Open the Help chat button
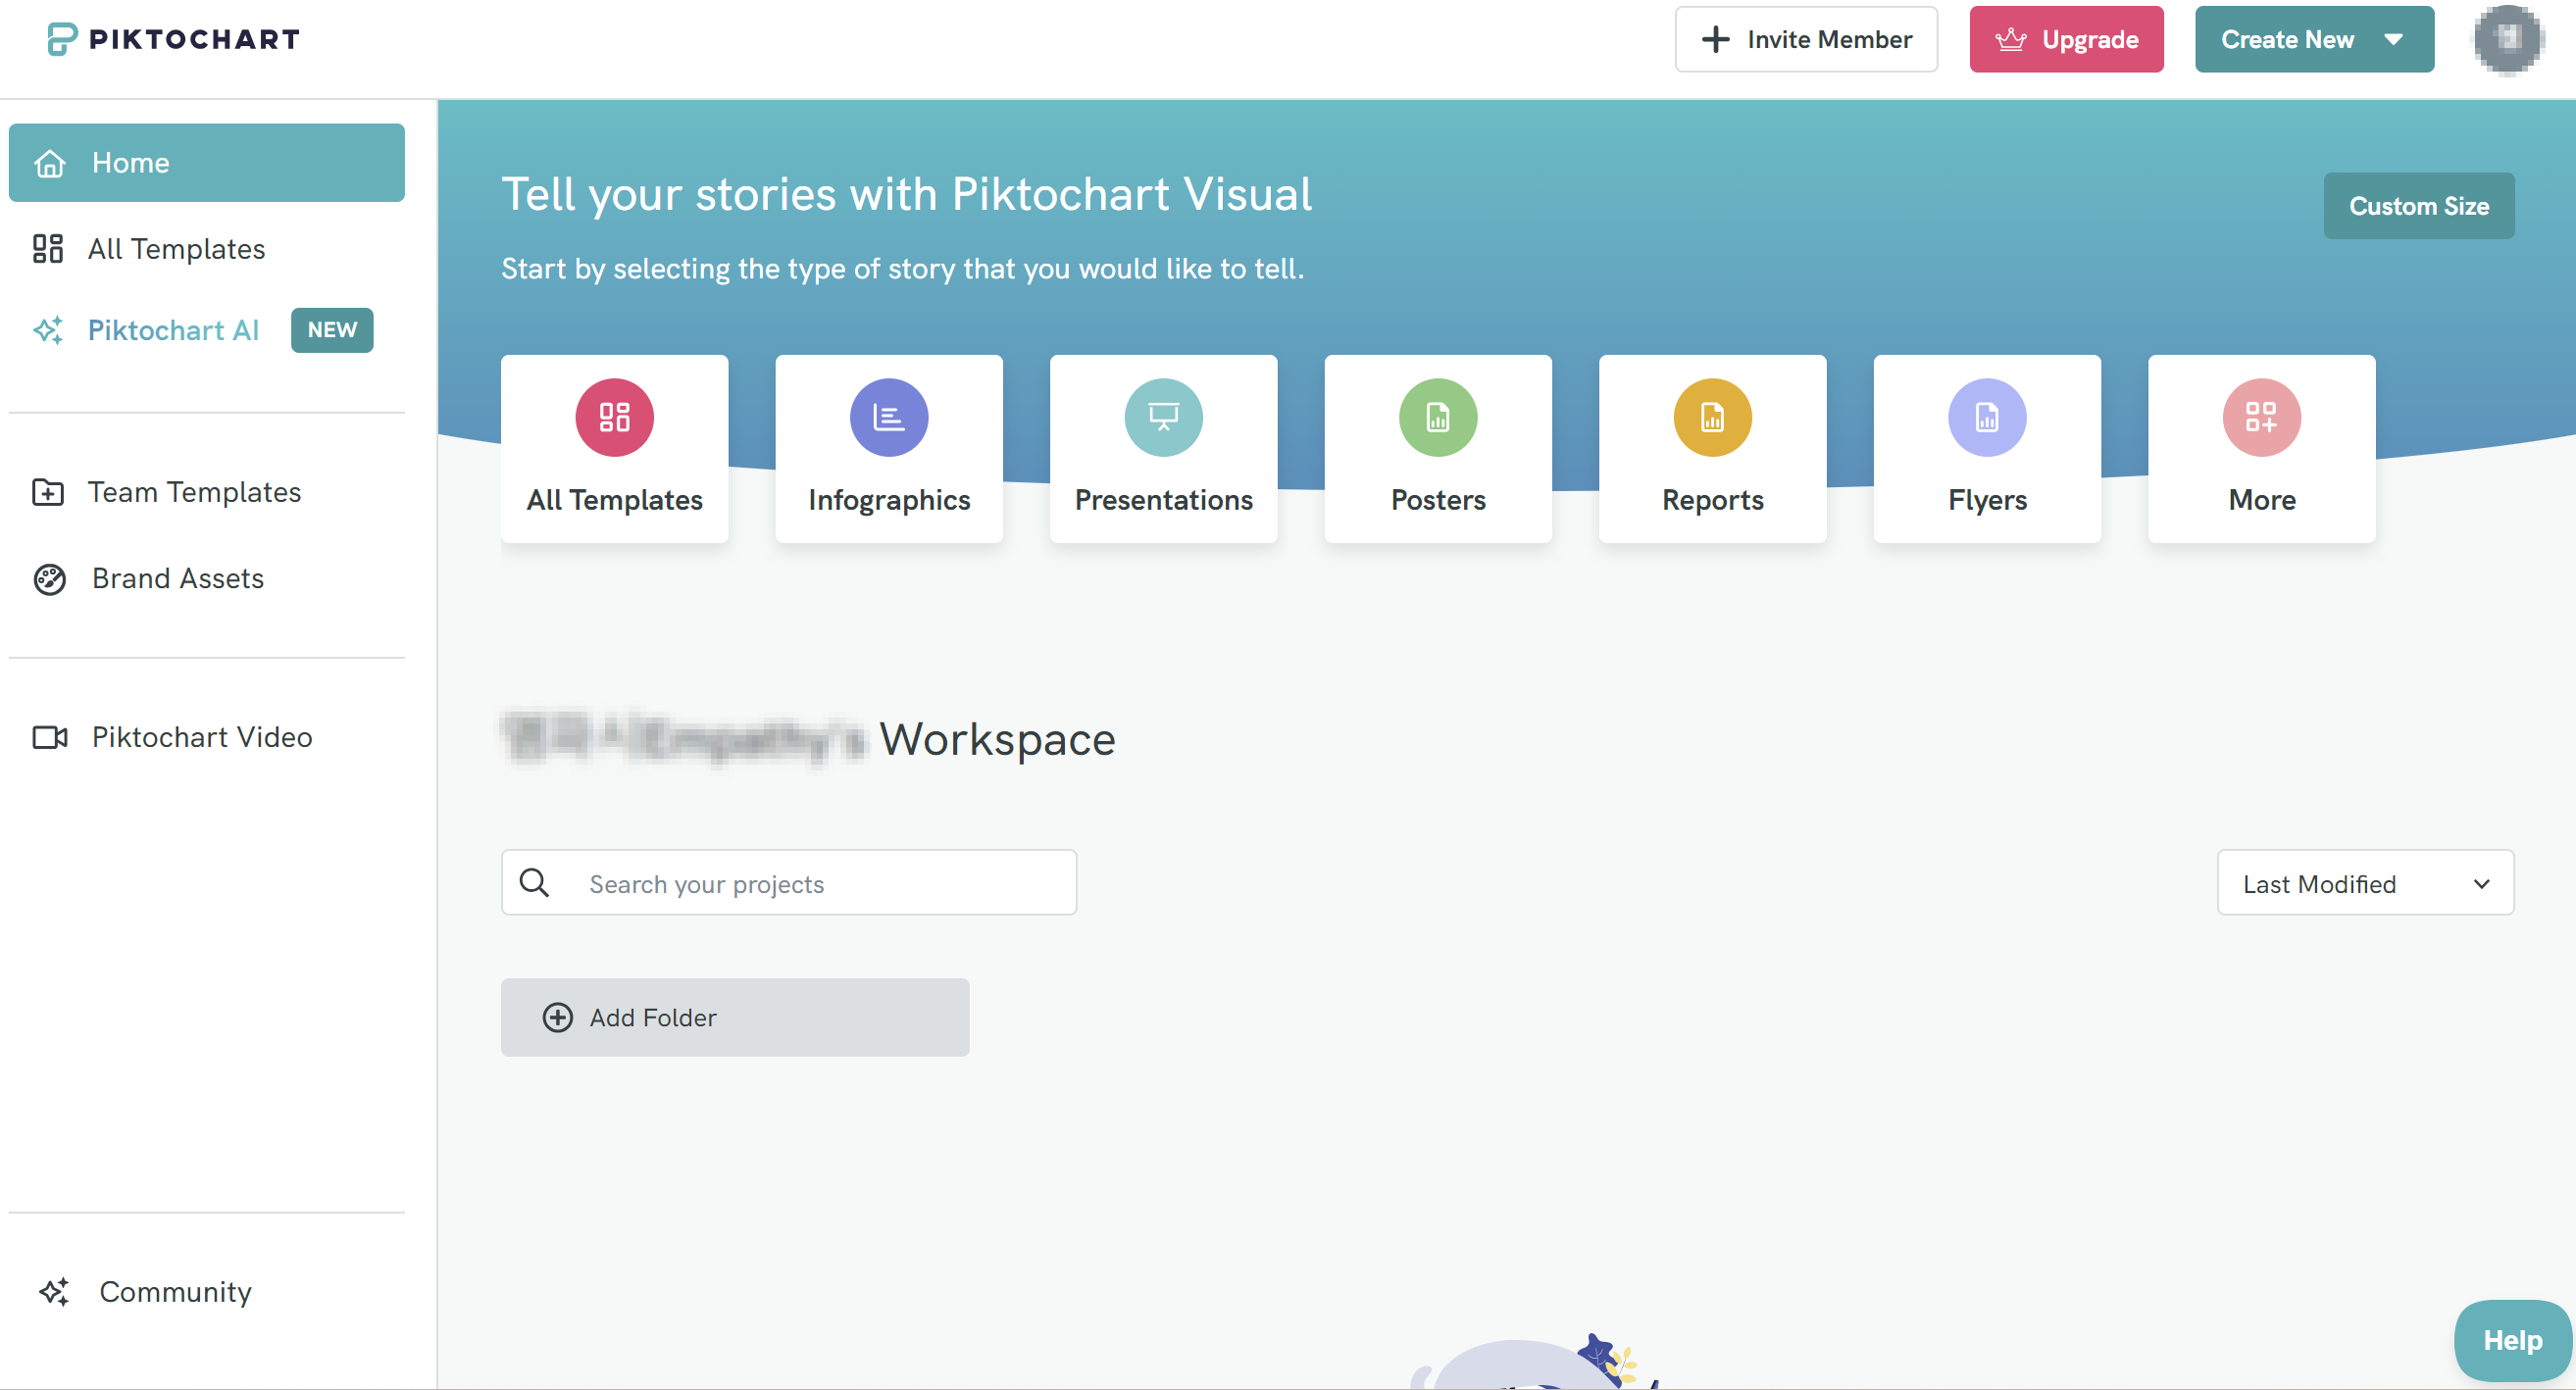2576x1390 pixels. [x=2512, y=1340]
